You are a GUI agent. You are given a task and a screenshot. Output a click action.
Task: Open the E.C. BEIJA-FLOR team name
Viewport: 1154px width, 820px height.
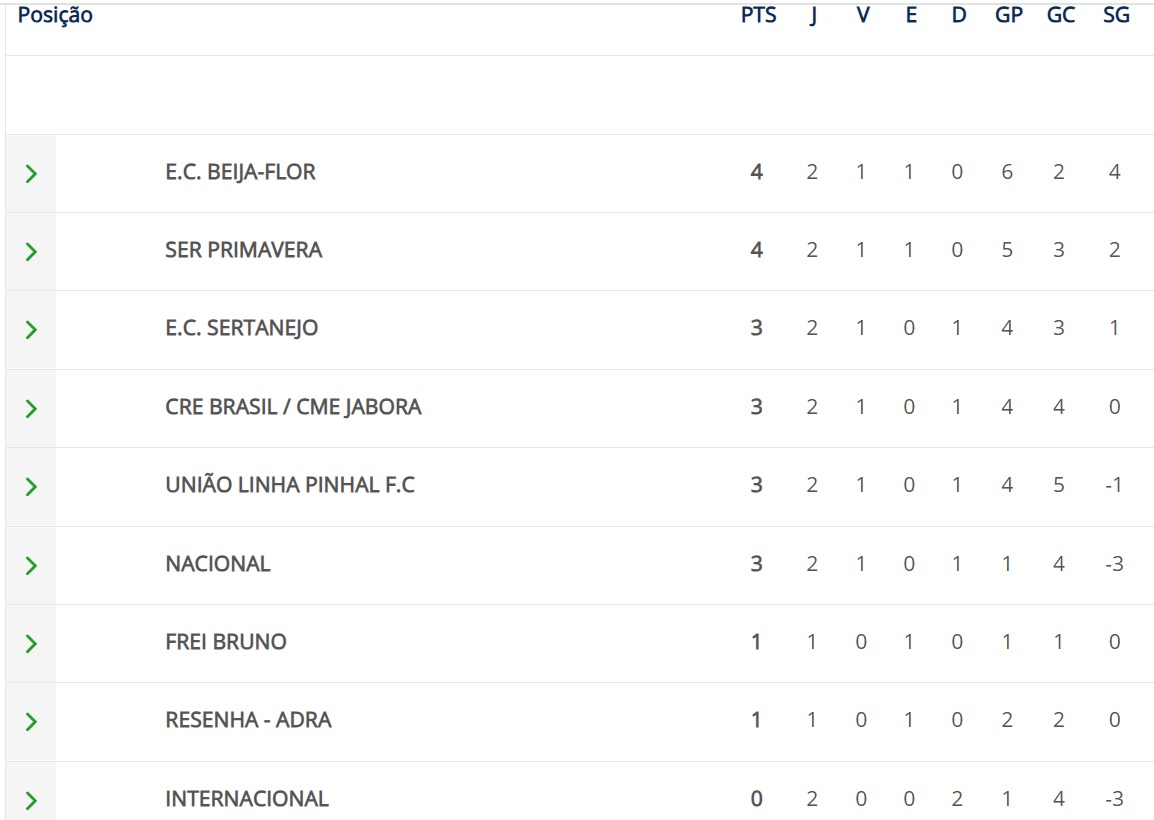(241, 172)
